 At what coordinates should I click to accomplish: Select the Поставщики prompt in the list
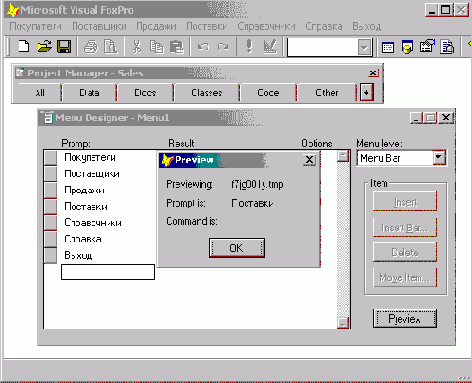pyautogui.click(x=92, y=174)
